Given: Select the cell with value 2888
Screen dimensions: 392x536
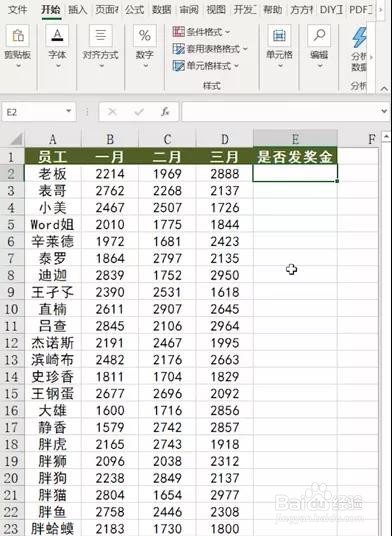Looking at the screenshot, I should [x=225, y=174].
